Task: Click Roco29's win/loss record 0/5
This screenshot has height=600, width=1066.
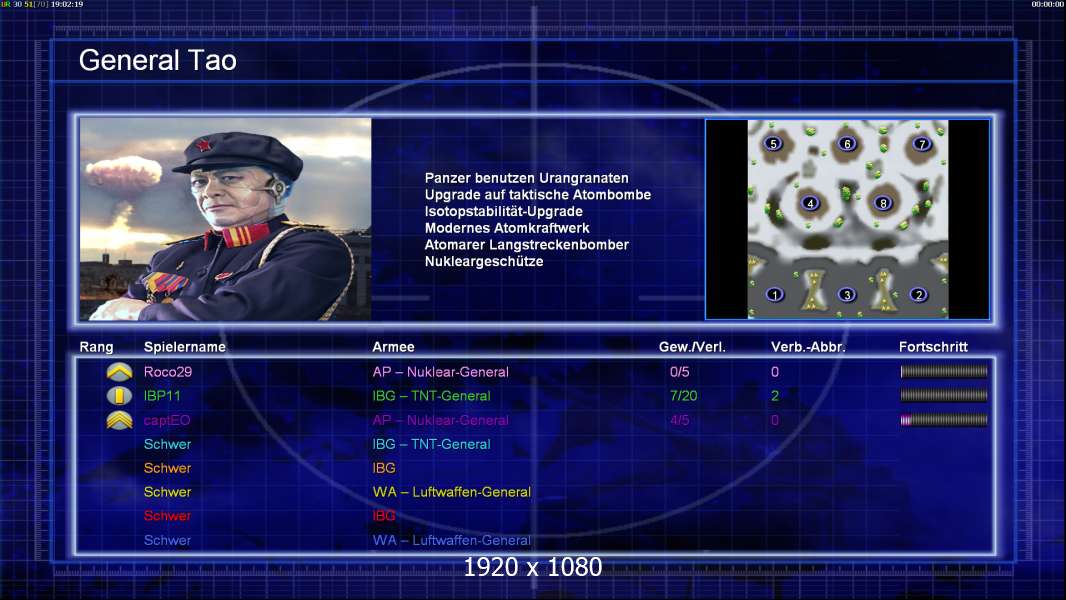Action: (x=679, y=372)
